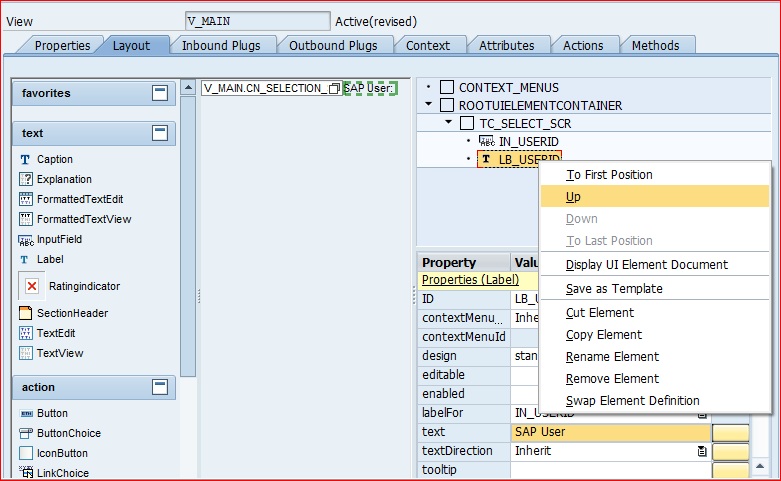Screen dimensions: 781x481
Task: Click the LB_USERID label icon in tree
Action: pyautogui.click(x=486, y=159)
